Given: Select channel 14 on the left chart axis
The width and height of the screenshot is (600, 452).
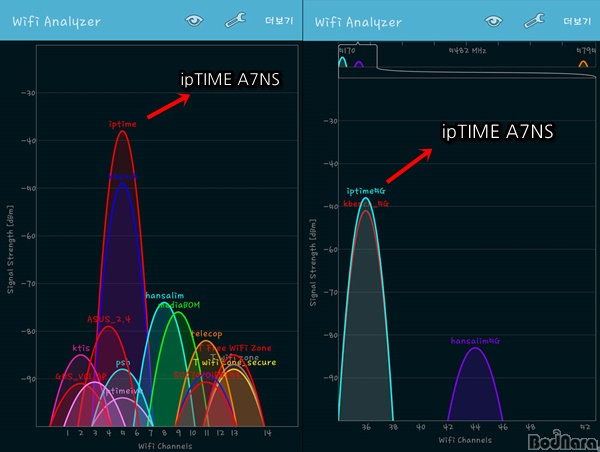Looking at the screenshot, I should point(267,433).
